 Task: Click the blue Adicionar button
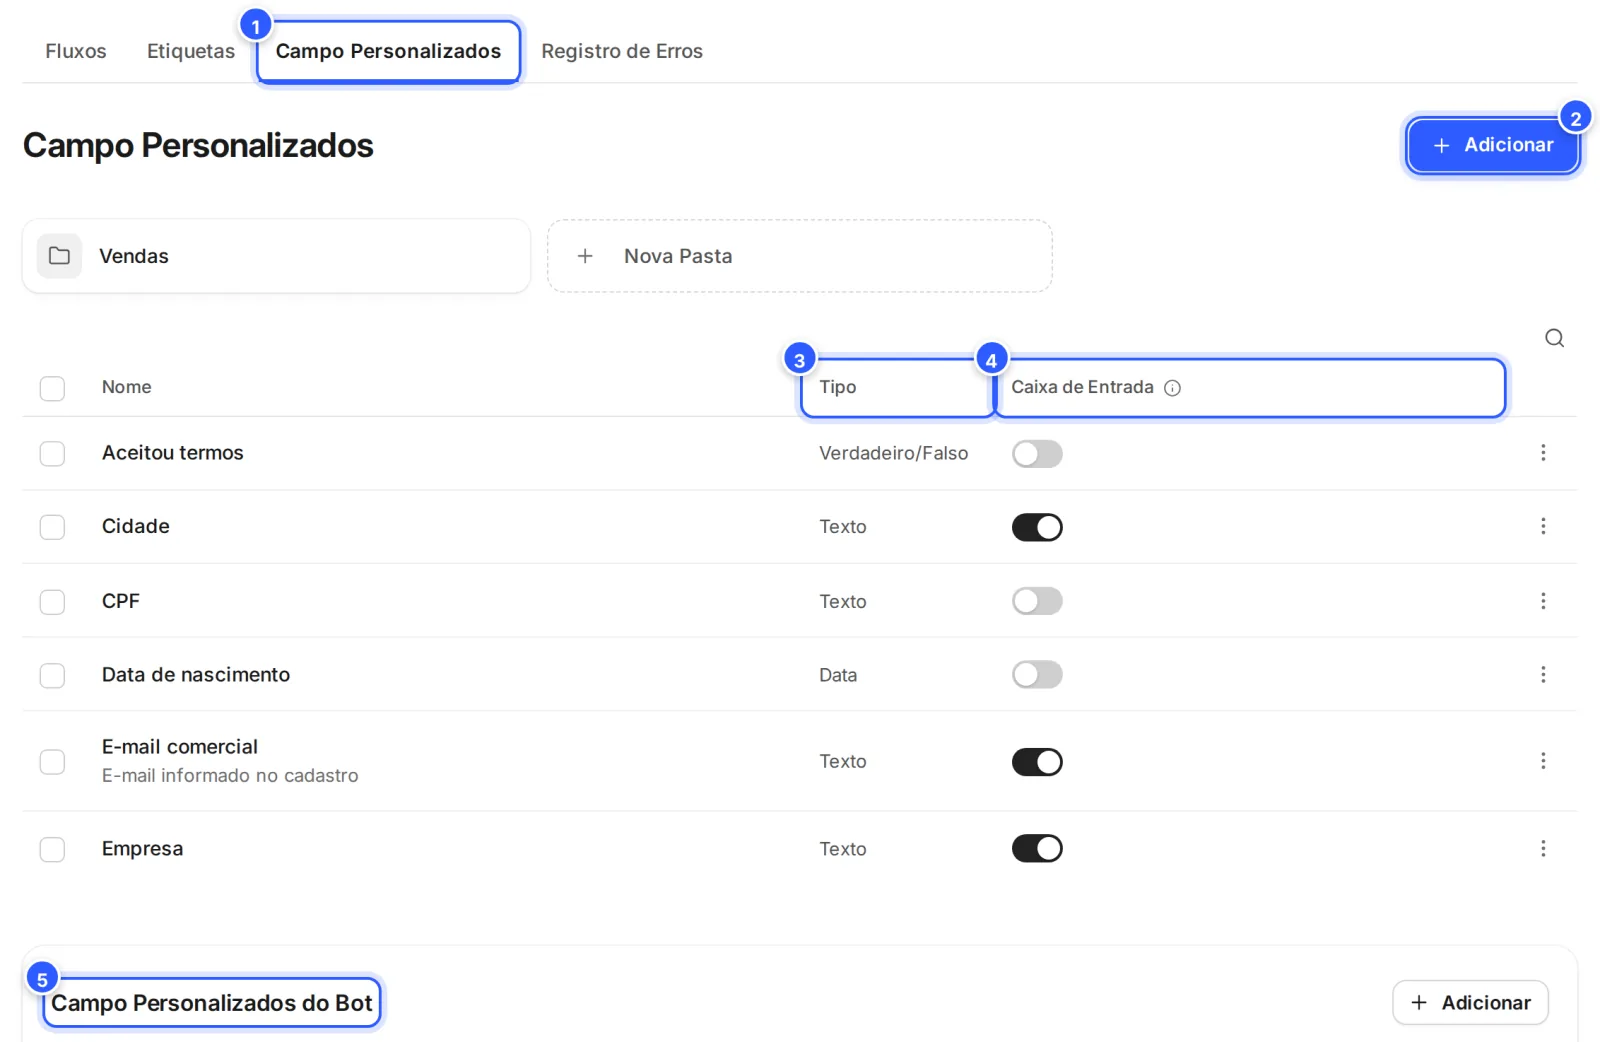point(1493,145)
